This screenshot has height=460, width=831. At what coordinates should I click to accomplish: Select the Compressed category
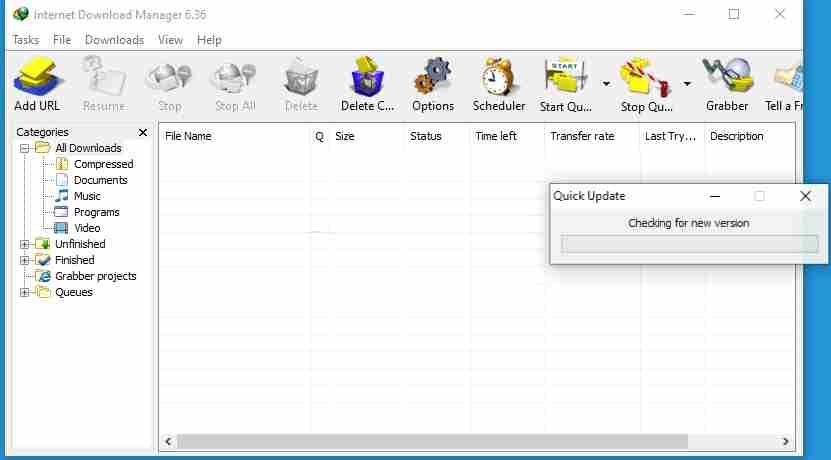(x=103, y=164)
